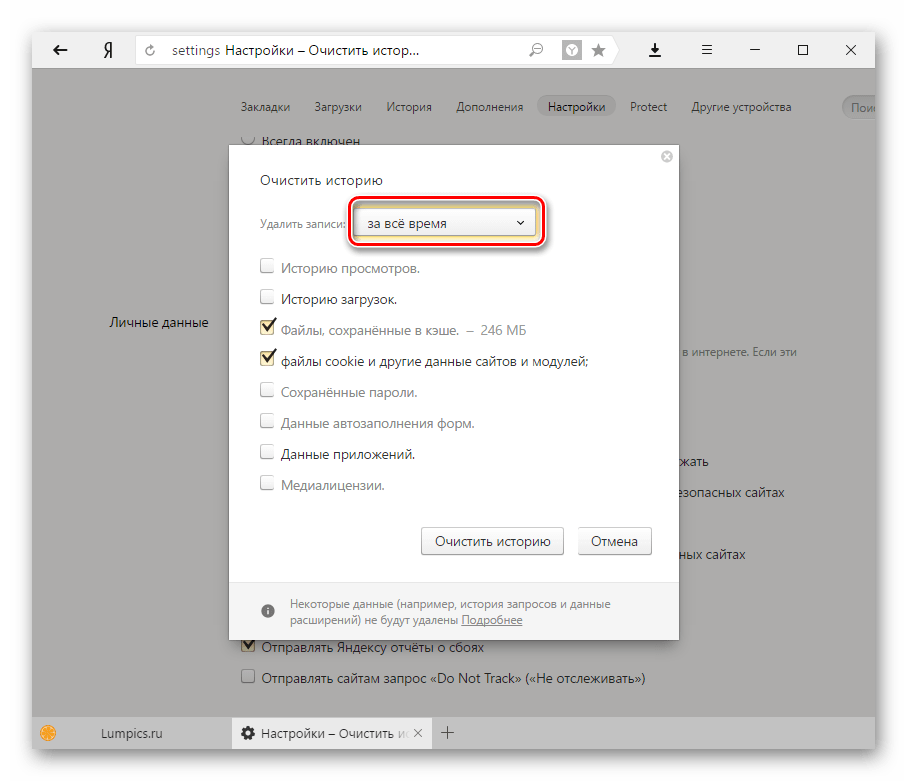907x781 pixels.
Task: Open Yandex home via the Я logo
Action: 107,50
